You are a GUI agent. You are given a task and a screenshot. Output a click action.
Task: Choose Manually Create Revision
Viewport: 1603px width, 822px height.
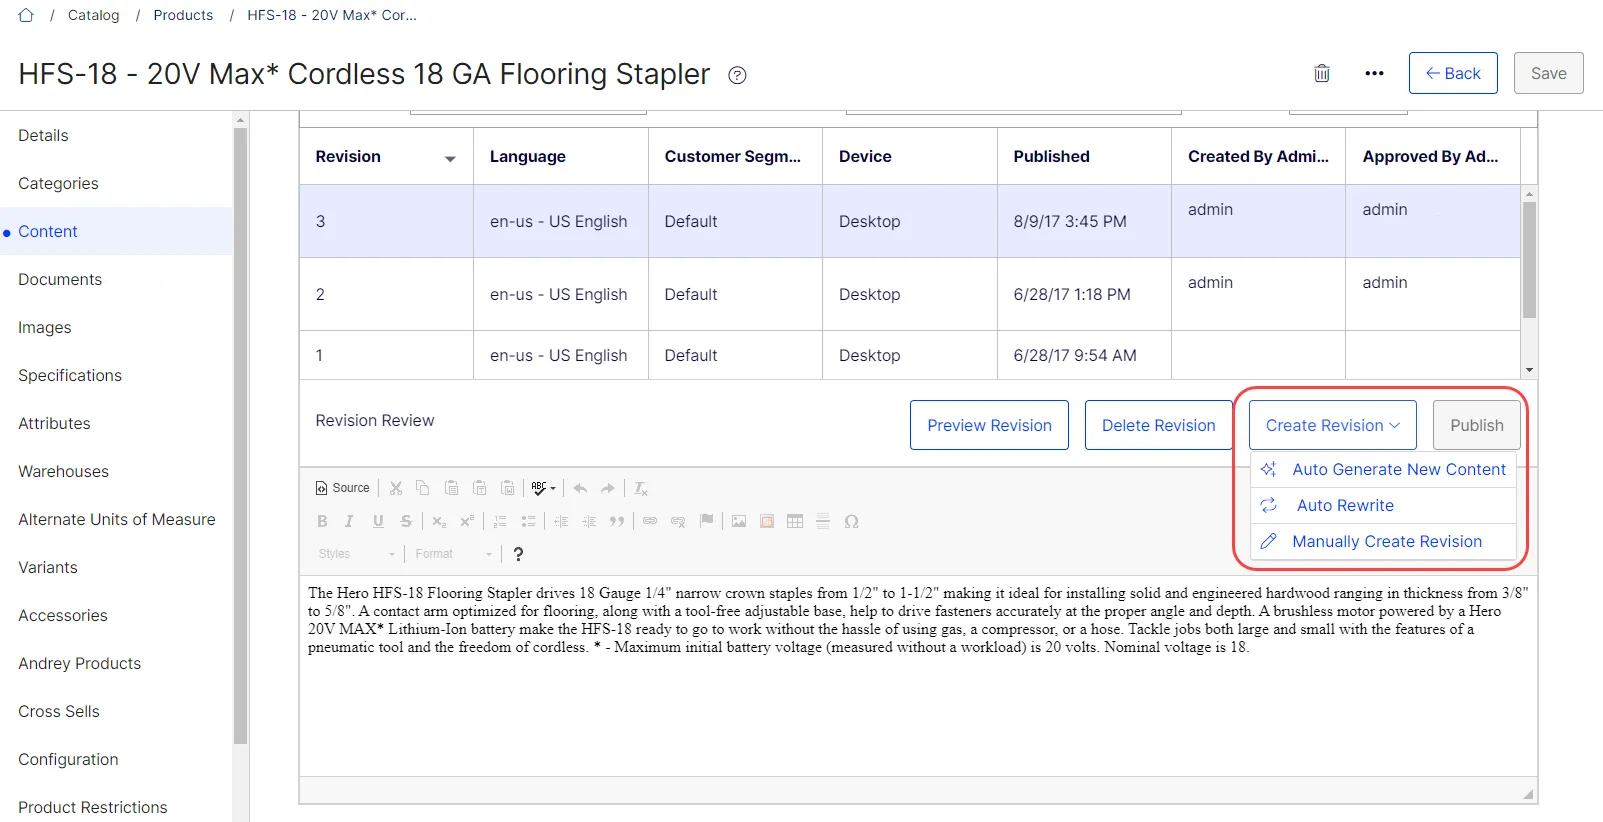coord(1384,541)
